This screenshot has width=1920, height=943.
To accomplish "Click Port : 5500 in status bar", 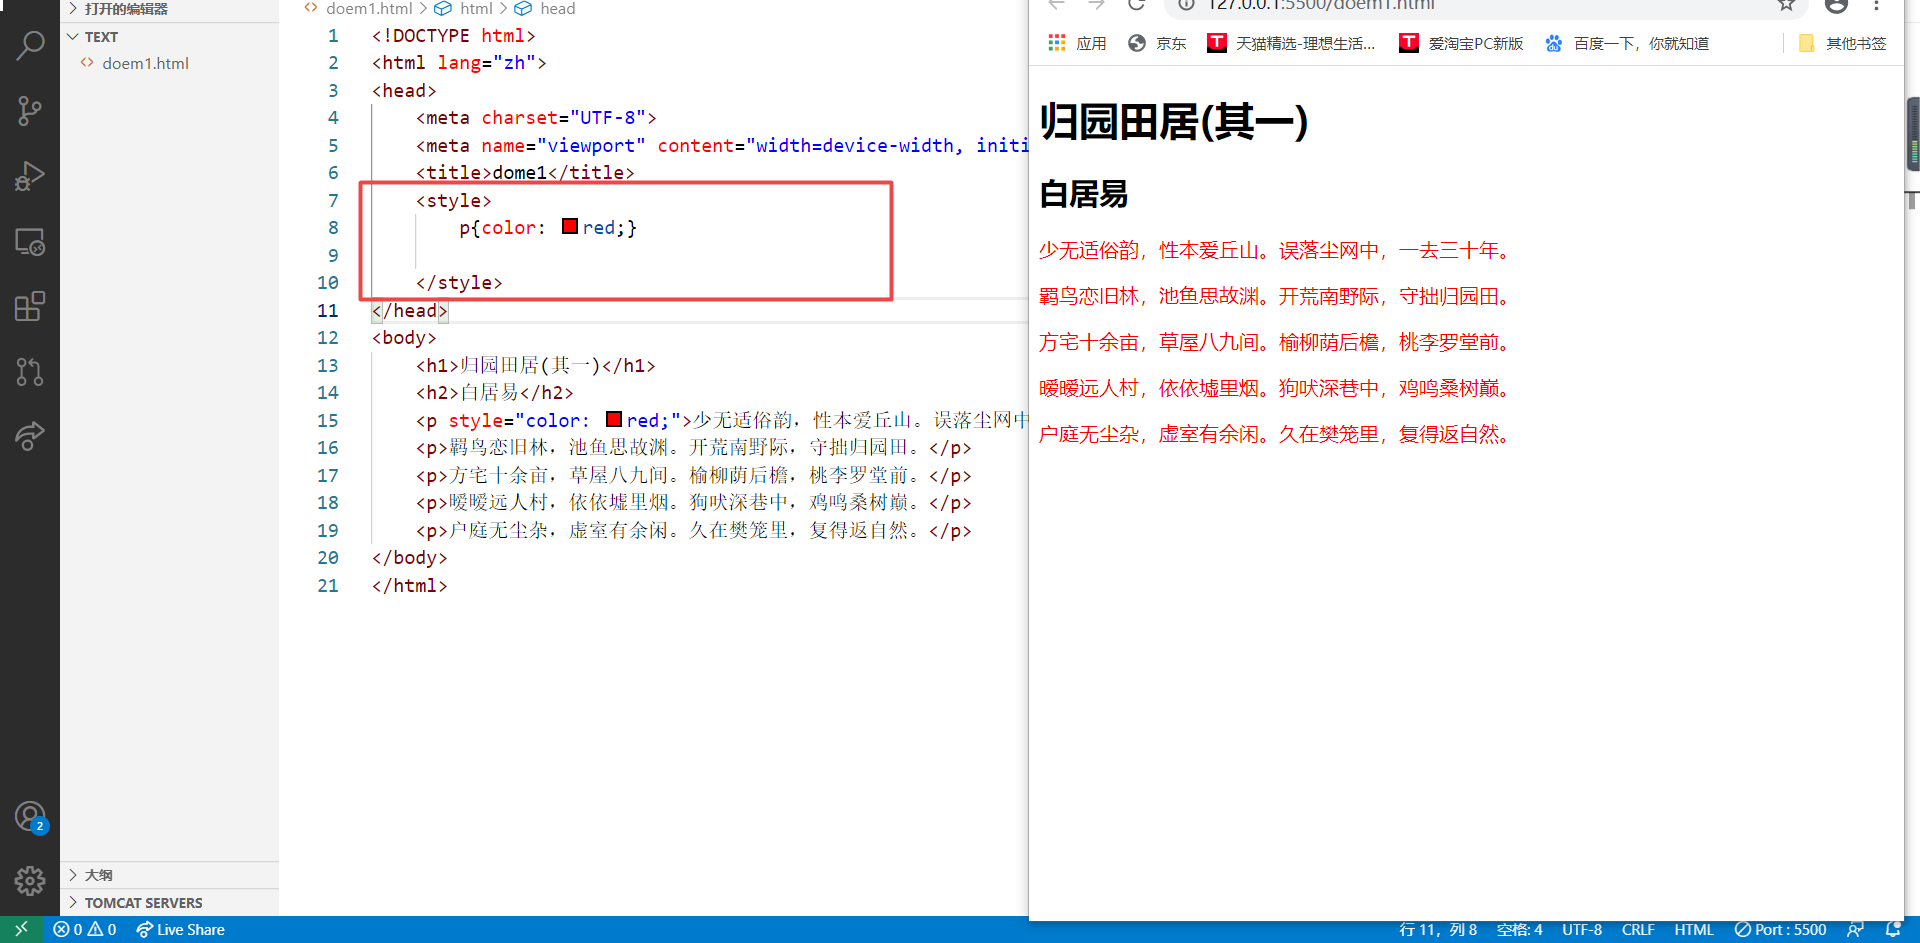I will [x=1780, y=929].
